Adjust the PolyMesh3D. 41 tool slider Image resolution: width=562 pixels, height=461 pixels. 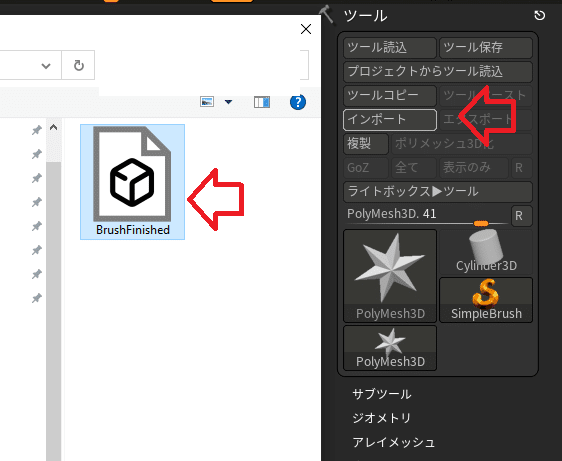coord(427,216)
